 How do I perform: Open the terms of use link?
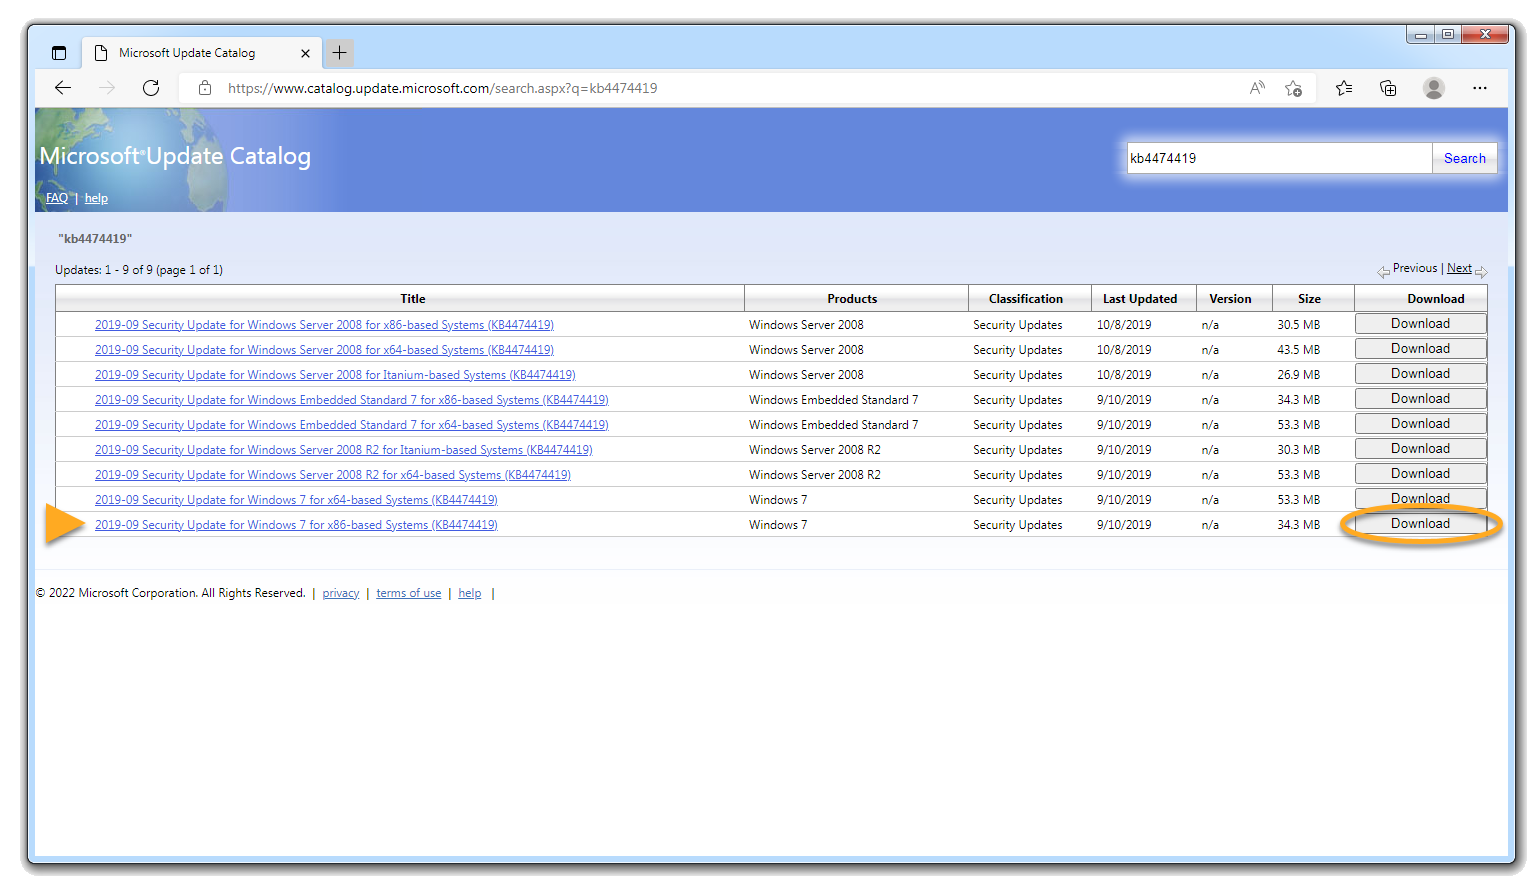[x=408, y=593]
